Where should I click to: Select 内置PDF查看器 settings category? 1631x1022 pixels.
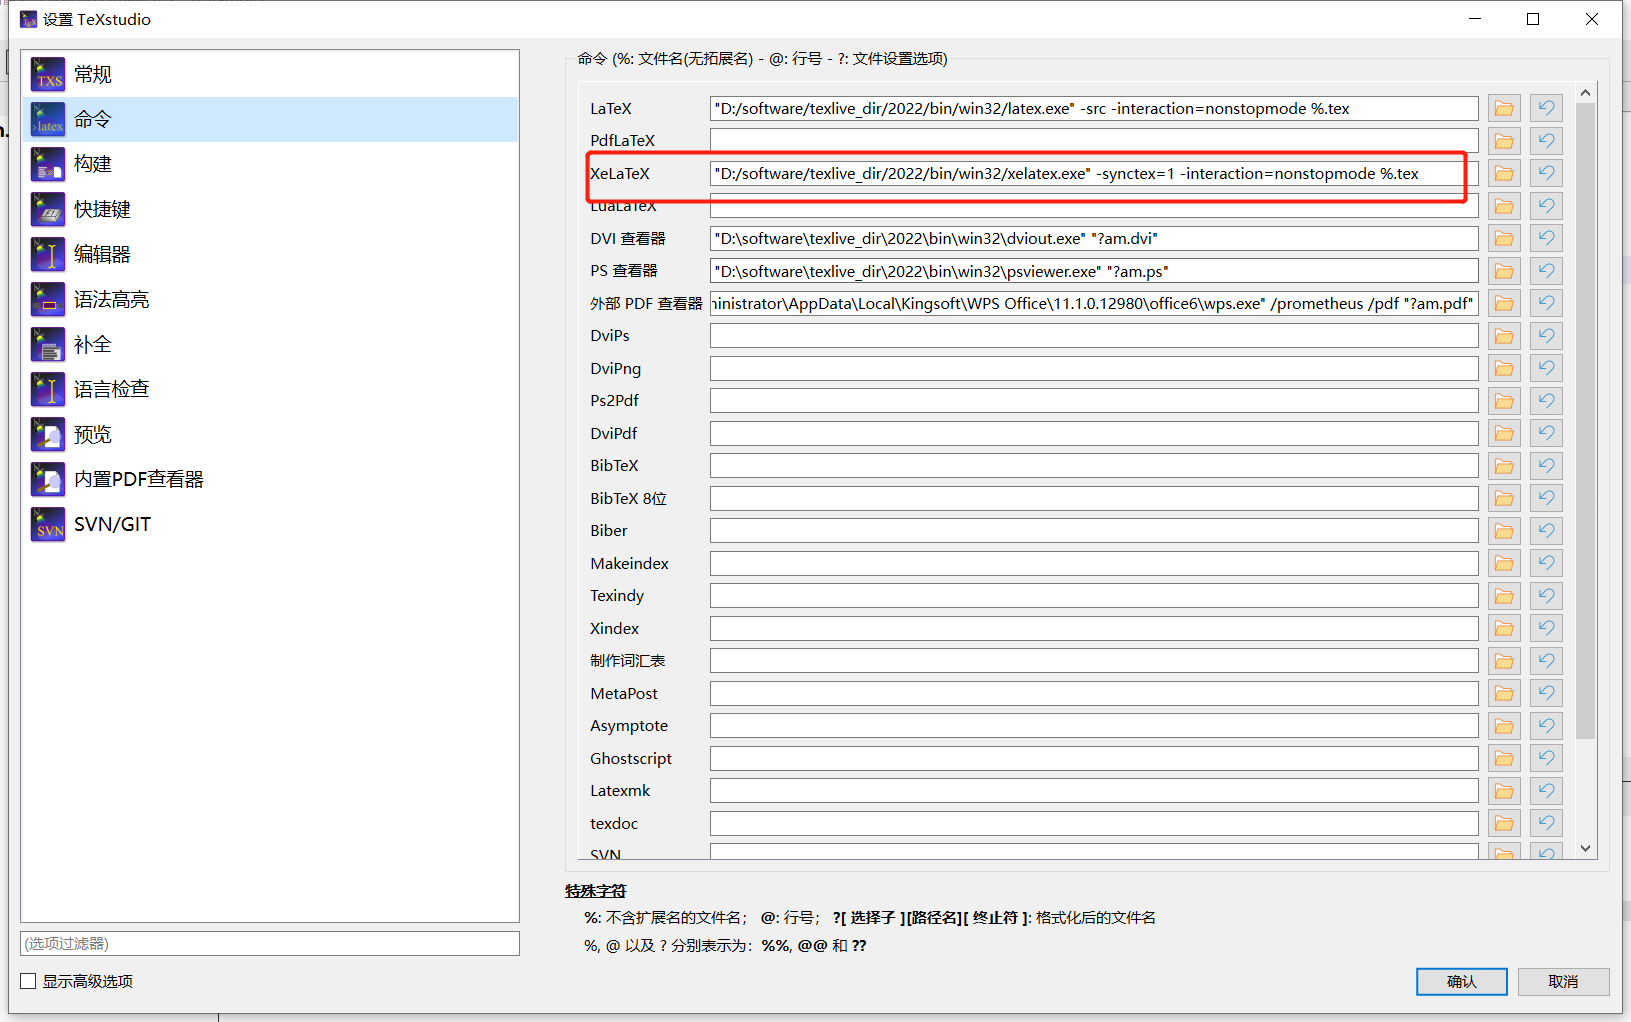tap(270, 479)
